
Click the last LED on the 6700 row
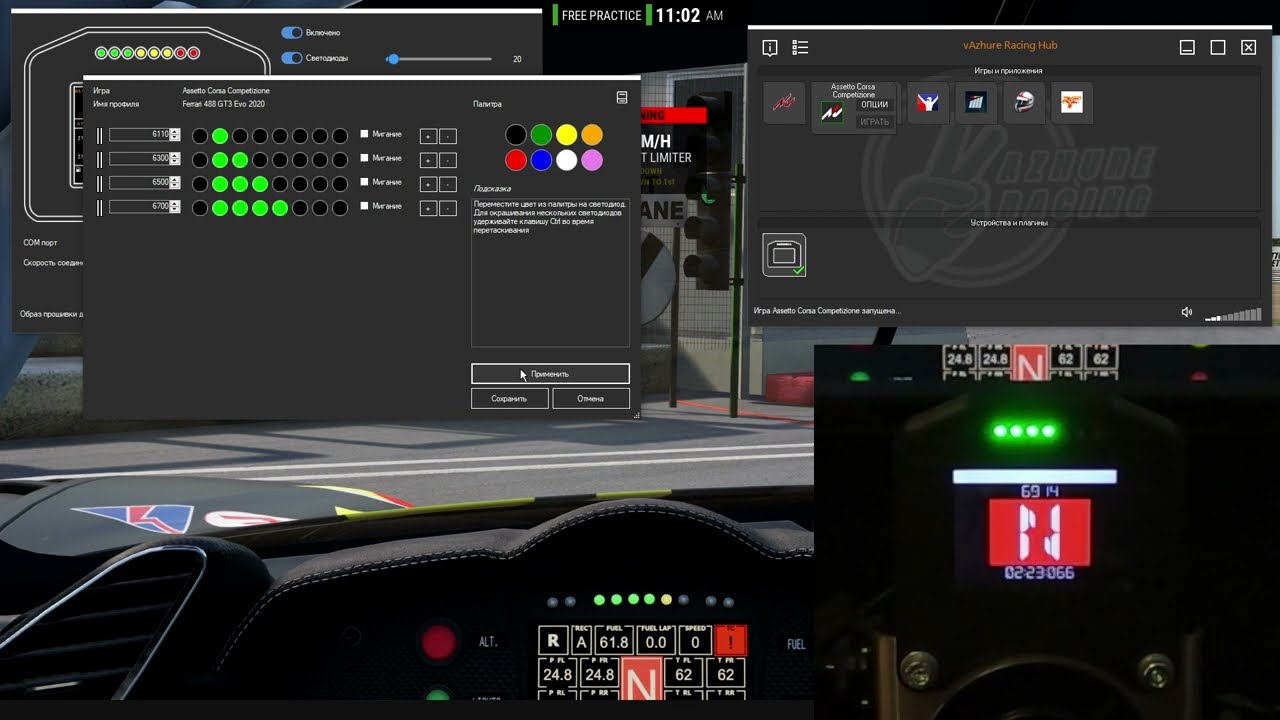coord(340,208)
